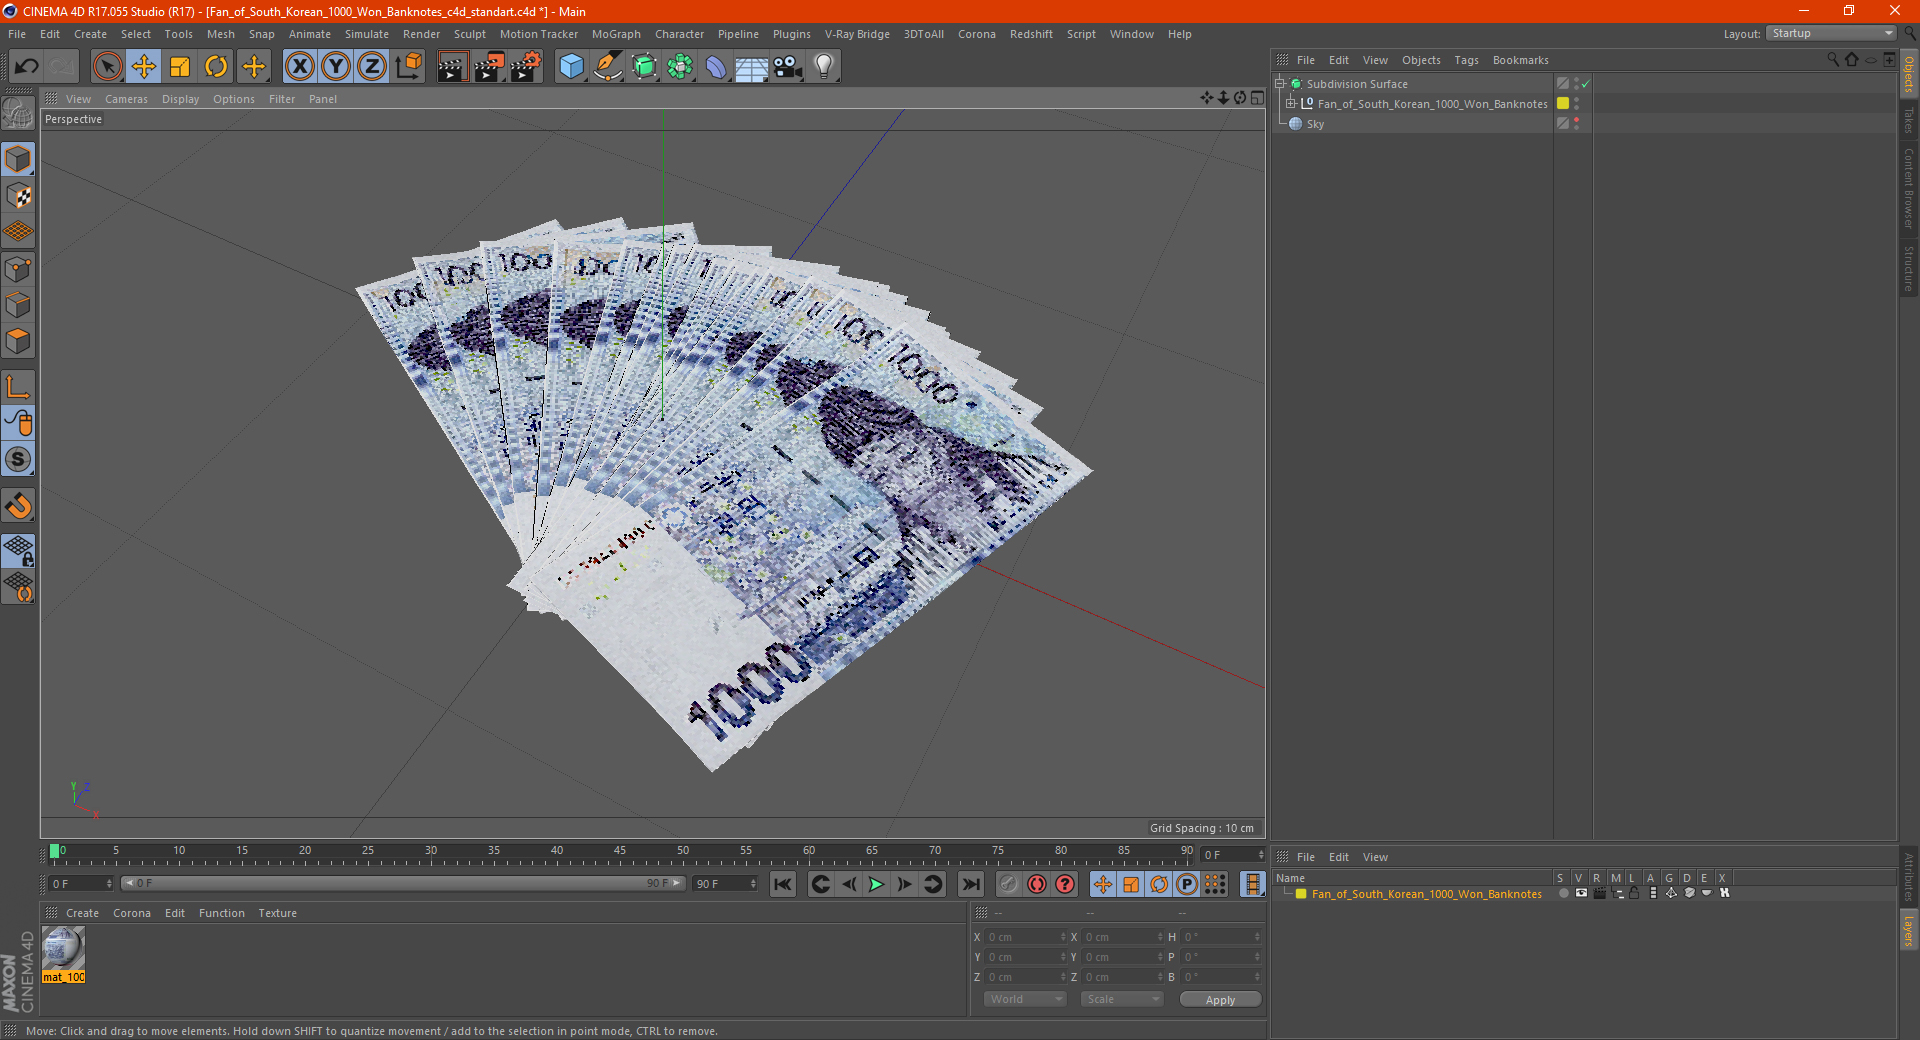Switch to Texture mode
This screenshot has height=1040, width=1920.
click(x=18, y=195)
